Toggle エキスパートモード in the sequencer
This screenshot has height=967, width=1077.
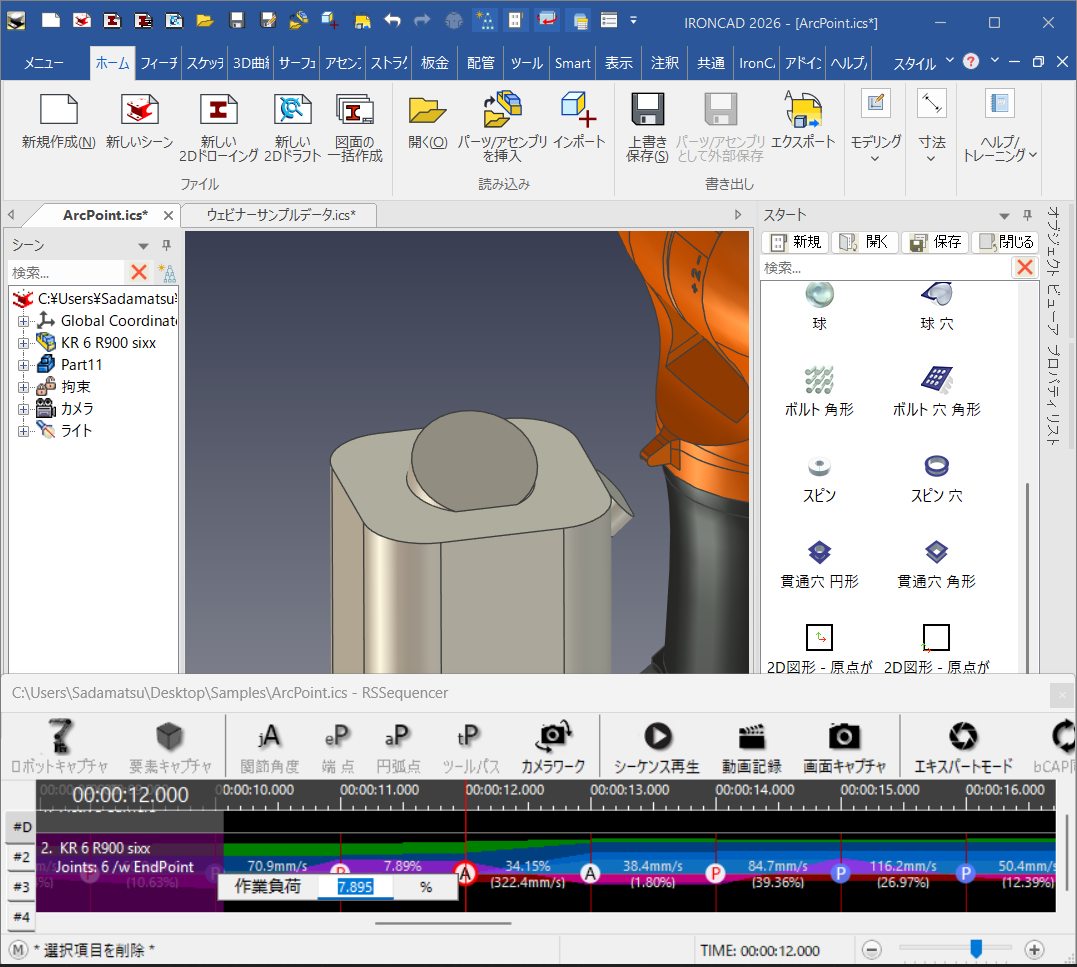[x=963, y=746]
